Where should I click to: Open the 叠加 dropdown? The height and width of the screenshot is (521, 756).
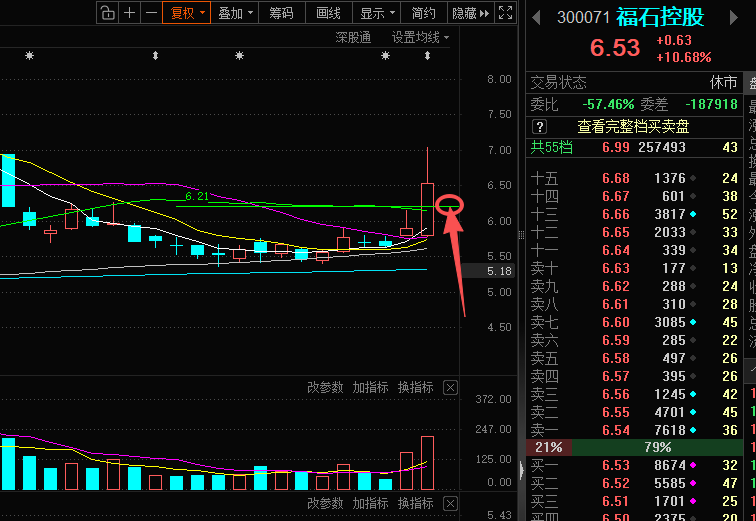coord(235,13)
